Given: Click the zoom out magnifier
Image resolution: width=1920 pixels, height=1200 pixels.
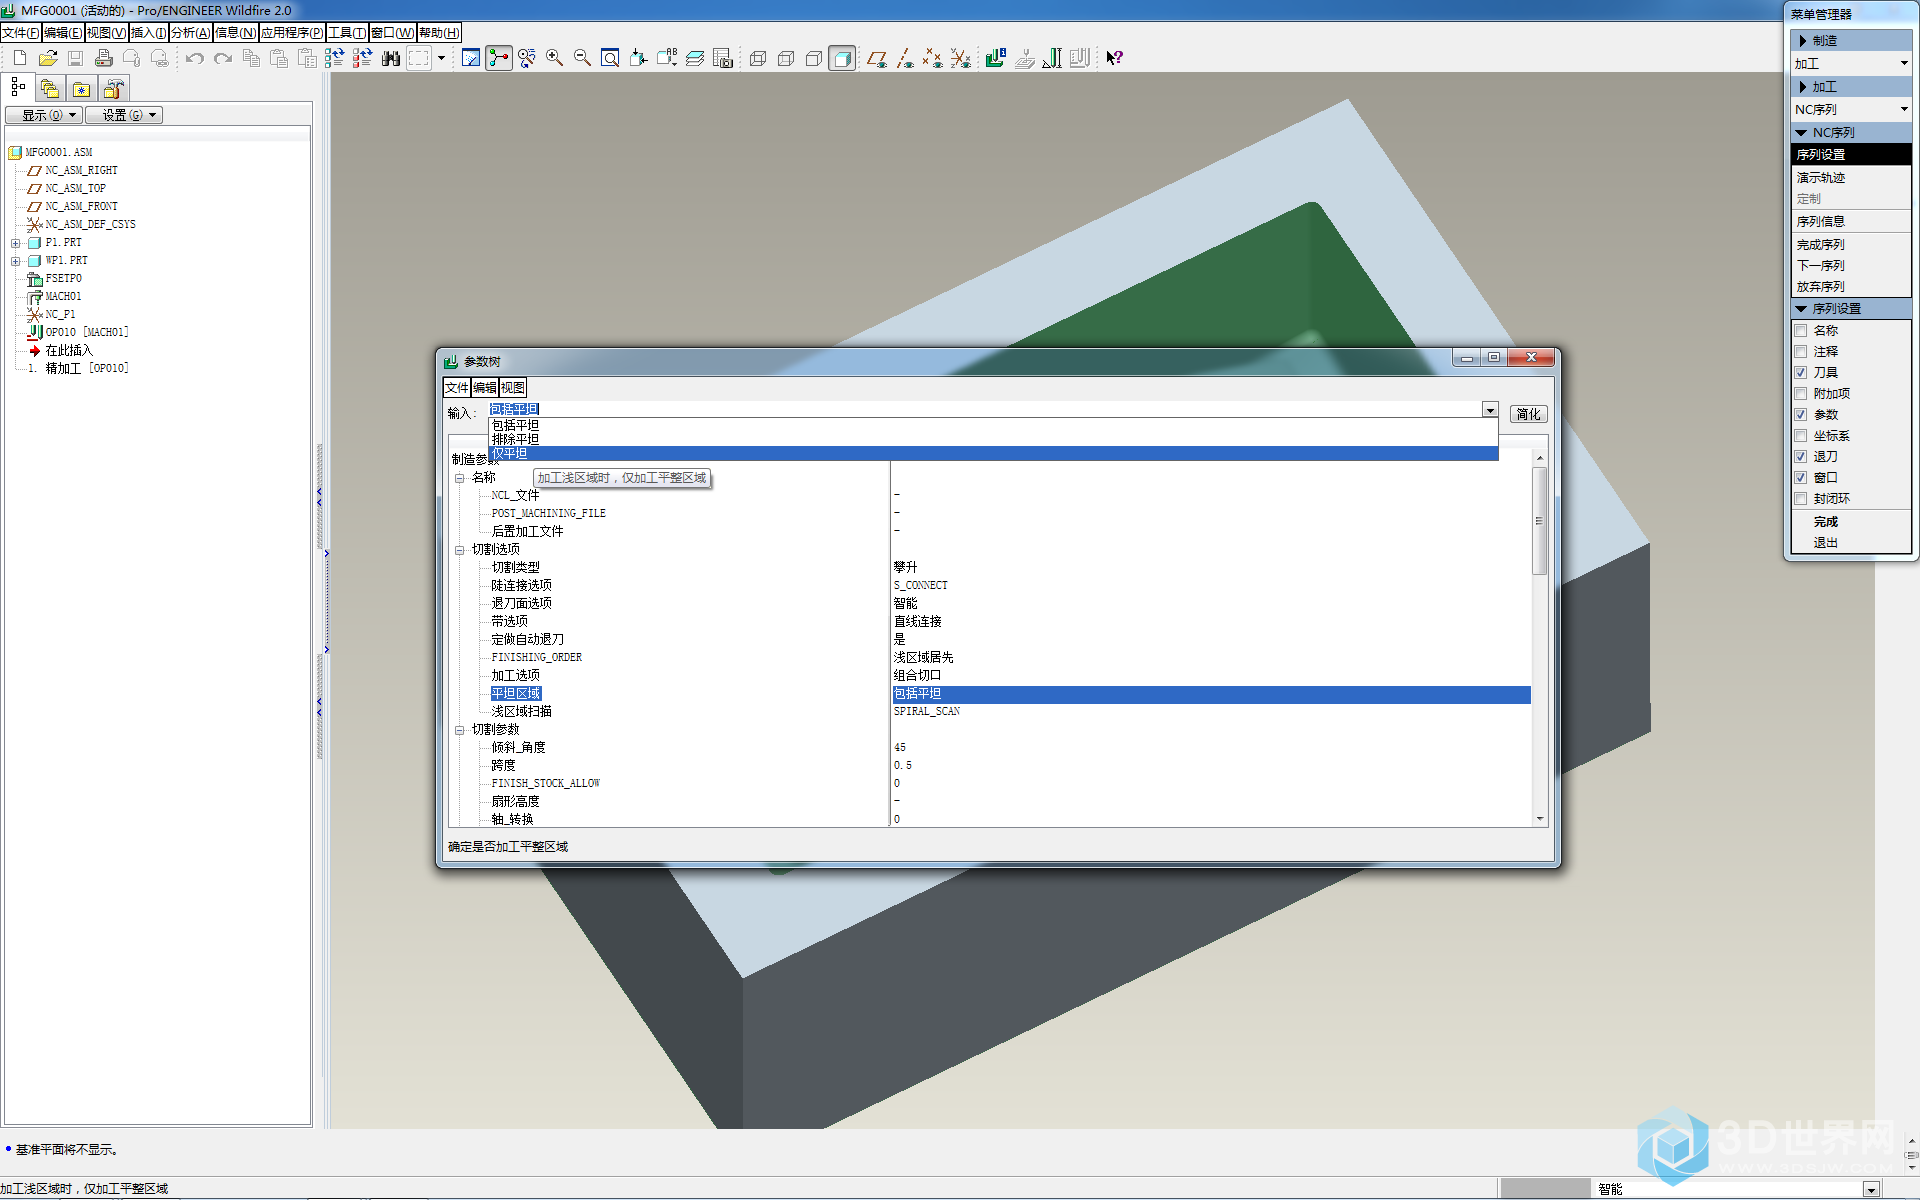Looking at the screenshot, I should click(582, 58).
